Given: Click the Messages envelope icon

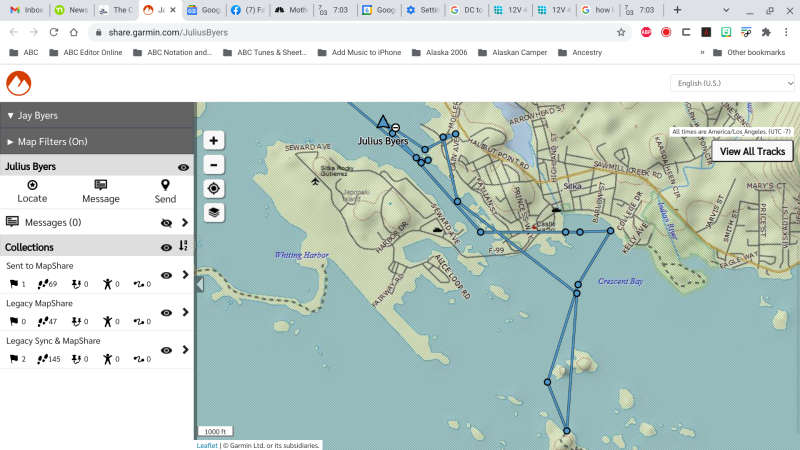Looking at the screenshot, I should pos(12,221).
